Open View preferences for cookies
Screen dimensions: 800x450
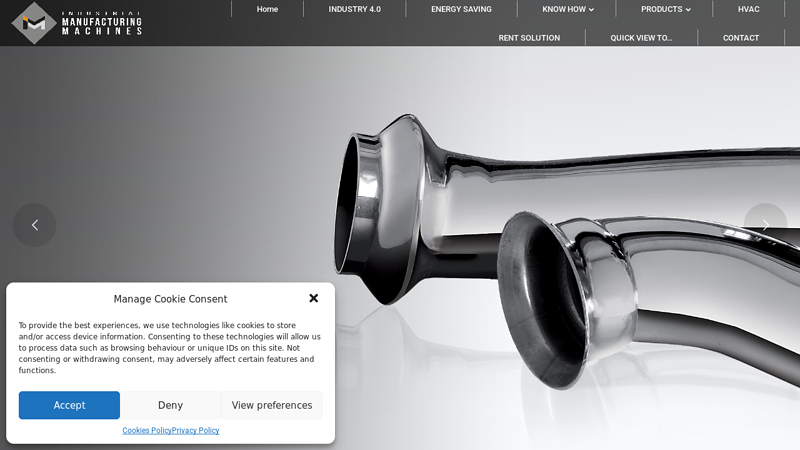[x=272, y=405]
